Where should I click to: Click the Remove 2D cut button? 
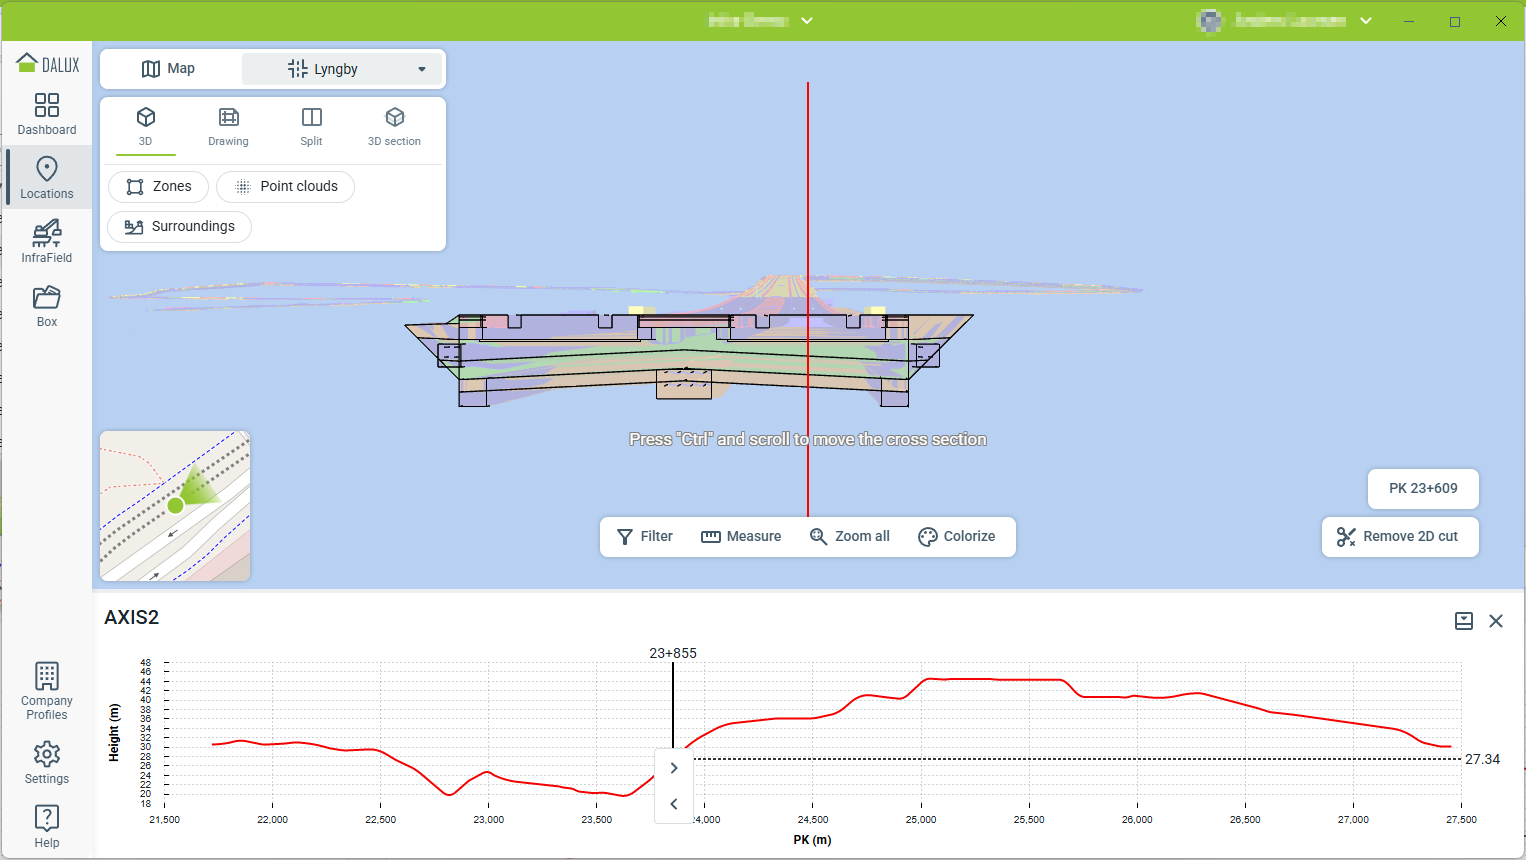coord(1399,537)
